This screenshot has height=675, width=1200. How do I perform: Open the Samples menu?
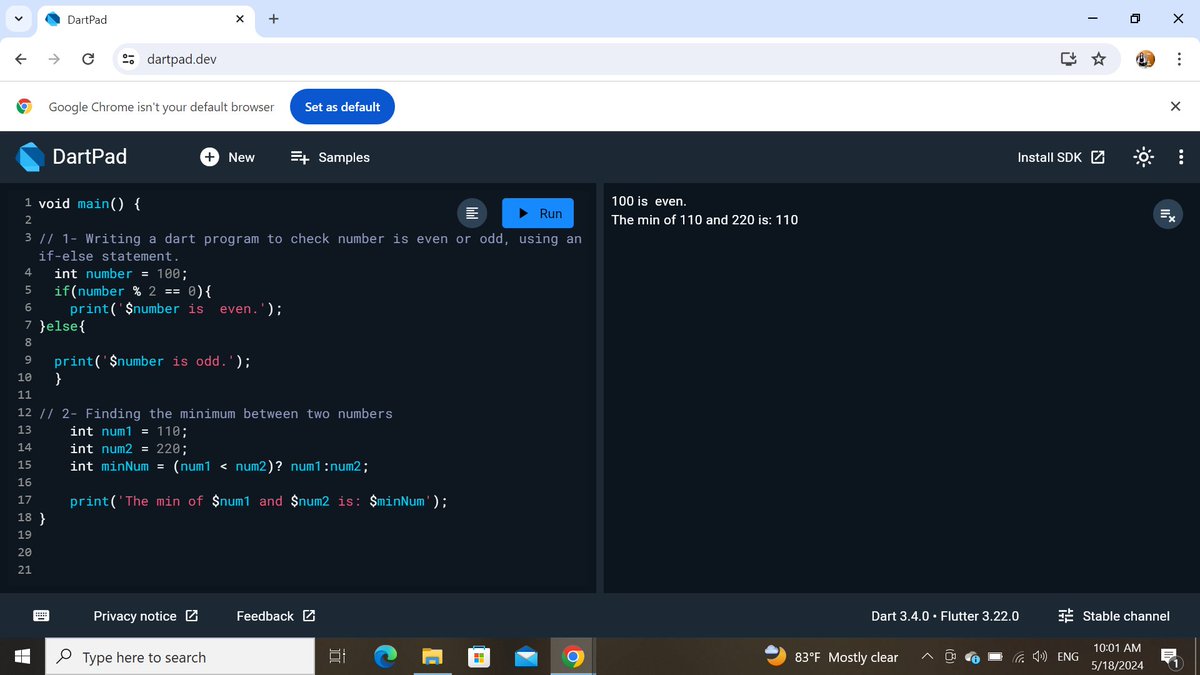[330, 157]
